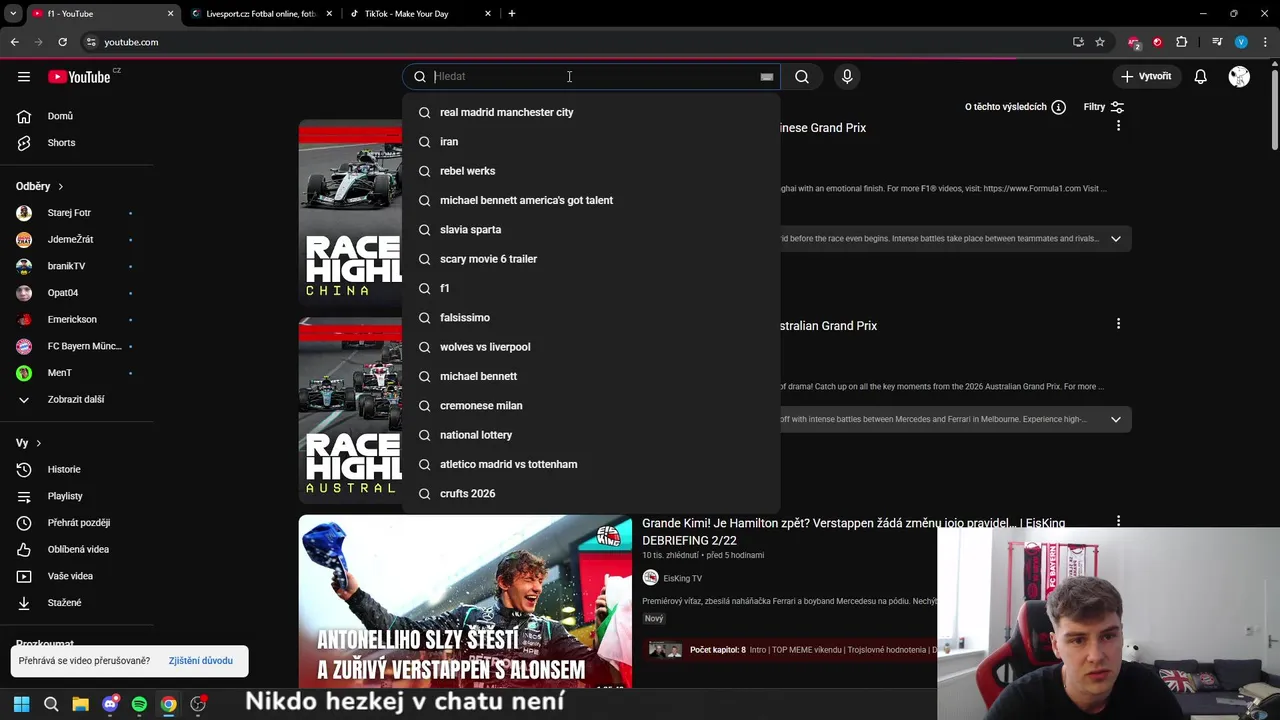Image resolution: width=1280 pixels, height=720 pixels.
Task: Expand the Australian Grand Prix video description chevron
Action: click(x=1116, y=419)
